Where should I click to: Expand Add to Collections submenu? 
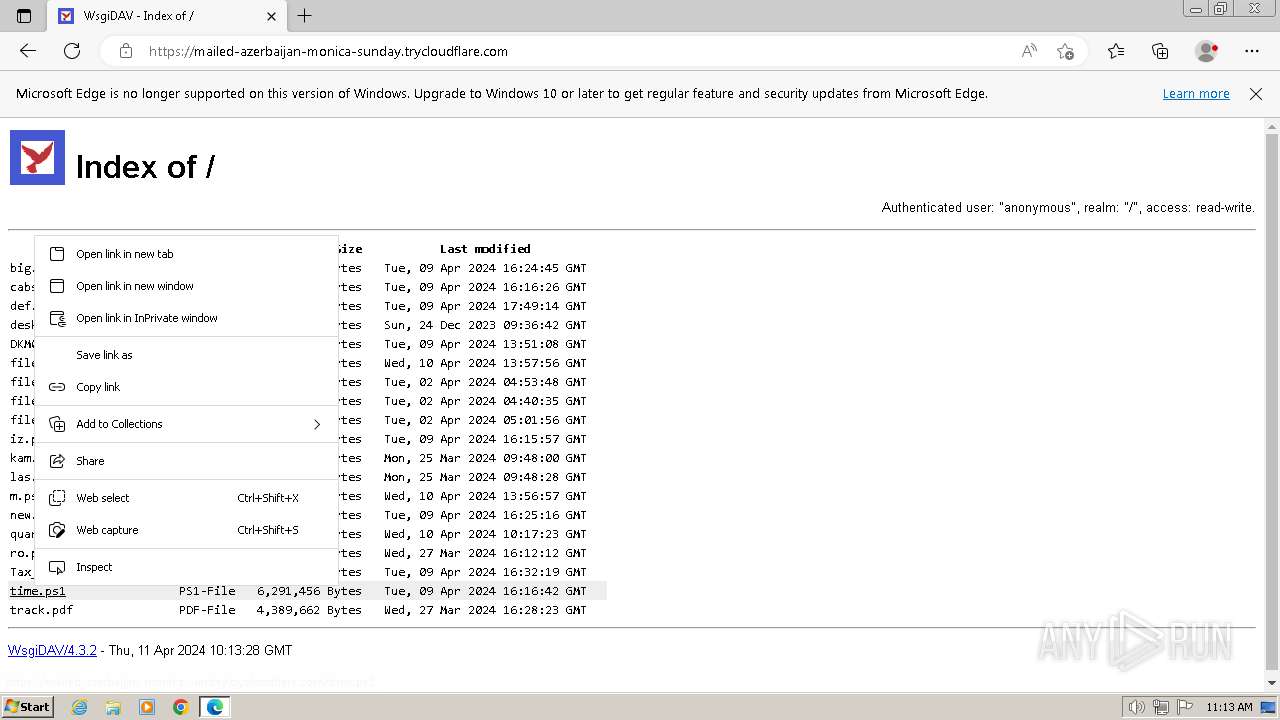pos(186,424)
